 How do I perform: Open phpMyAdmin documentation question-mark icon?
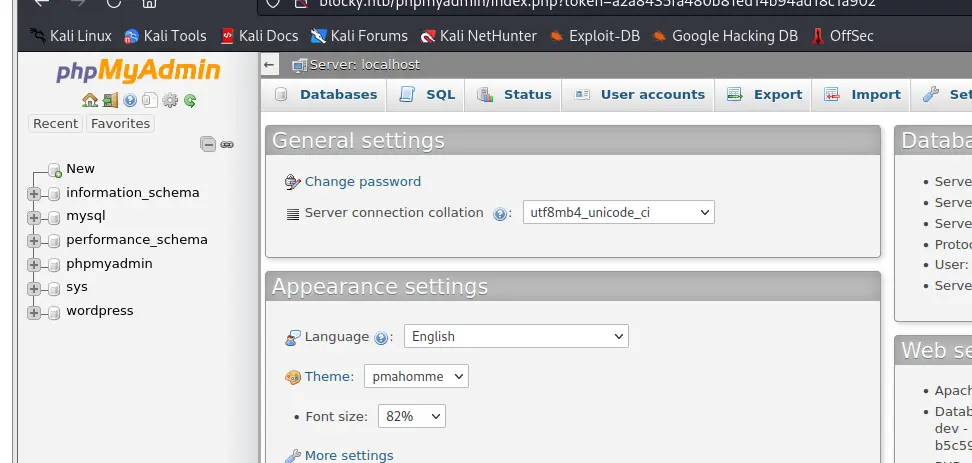click(130, 100)
